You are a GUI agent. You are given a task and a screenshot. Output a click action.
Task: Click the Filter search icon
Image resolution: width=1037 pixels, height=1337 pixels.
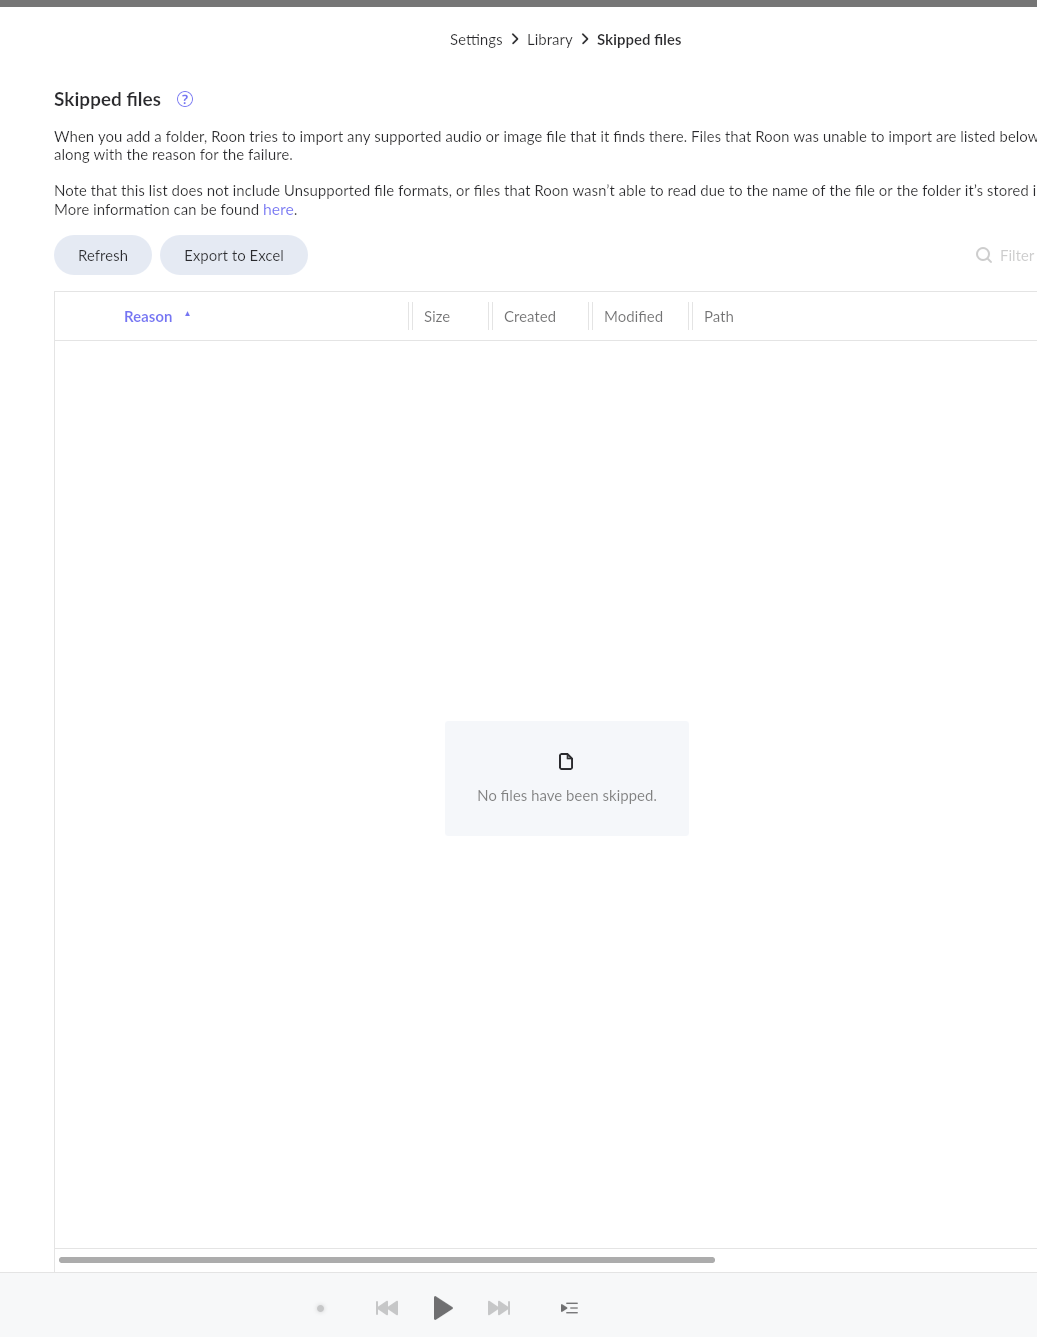click(984, 255)
